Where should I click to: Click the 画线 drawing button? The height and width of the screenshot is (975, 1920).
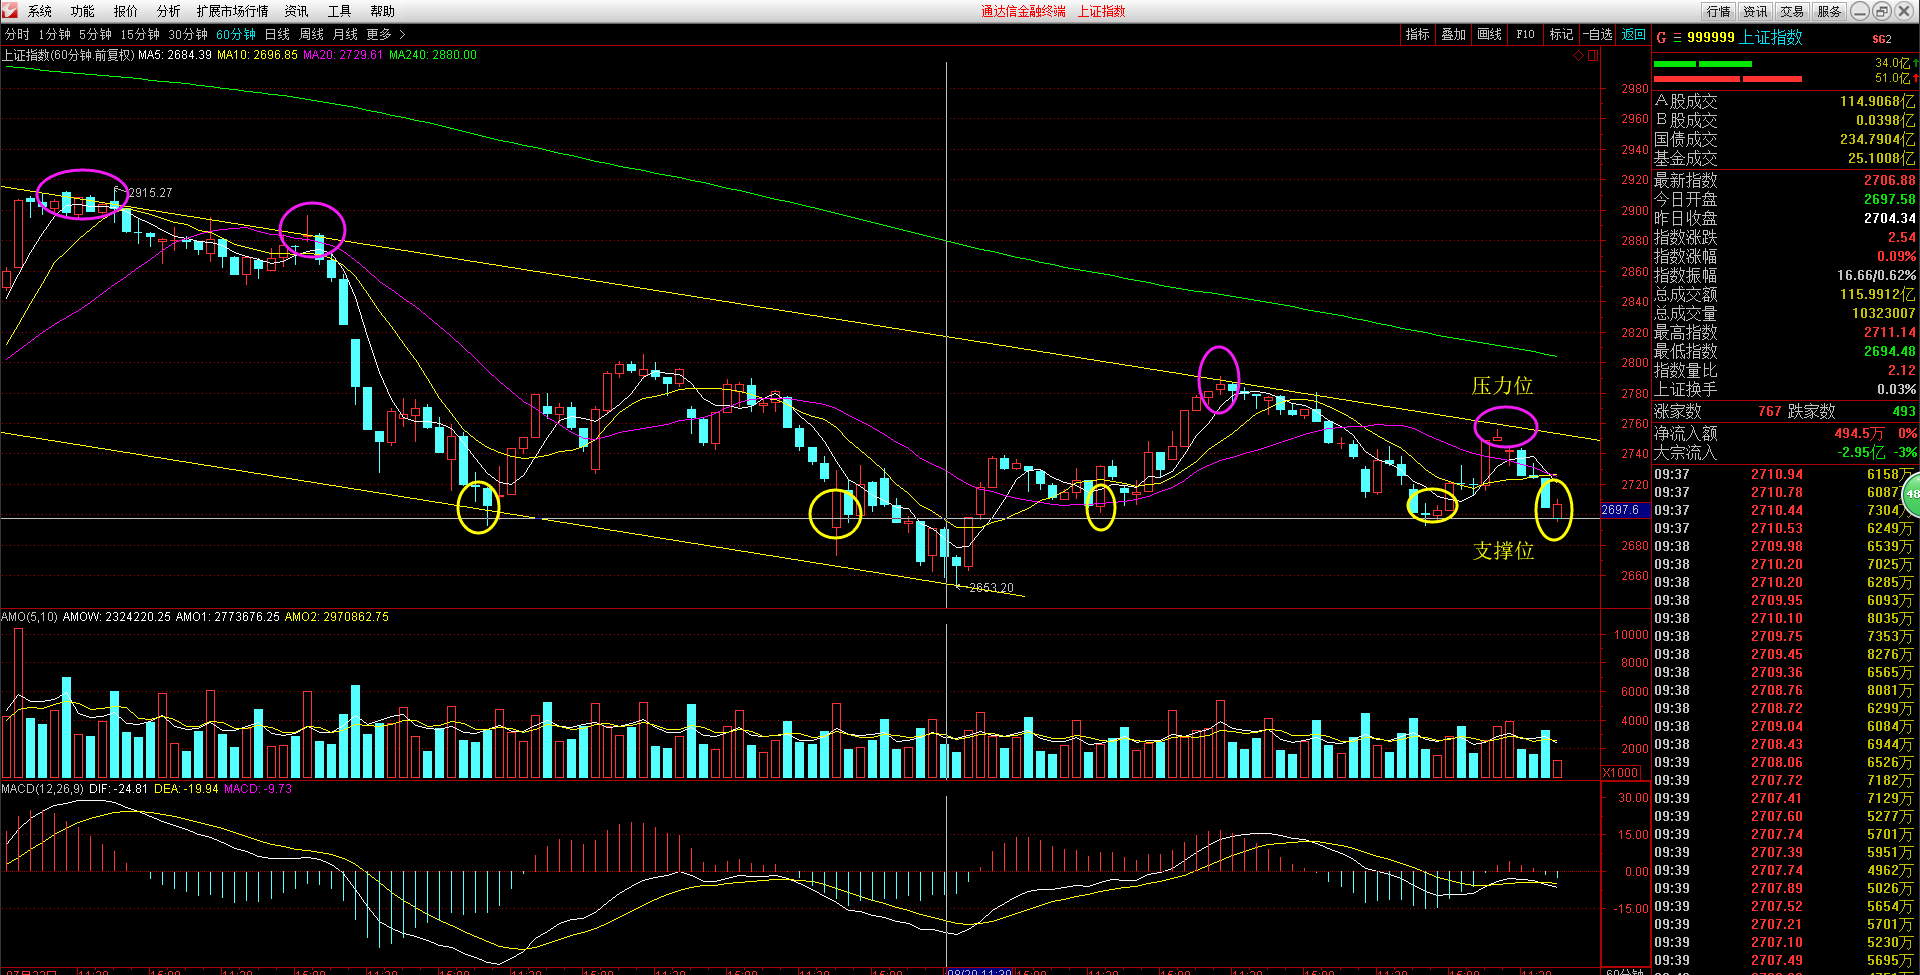(x=1490, y=35)
